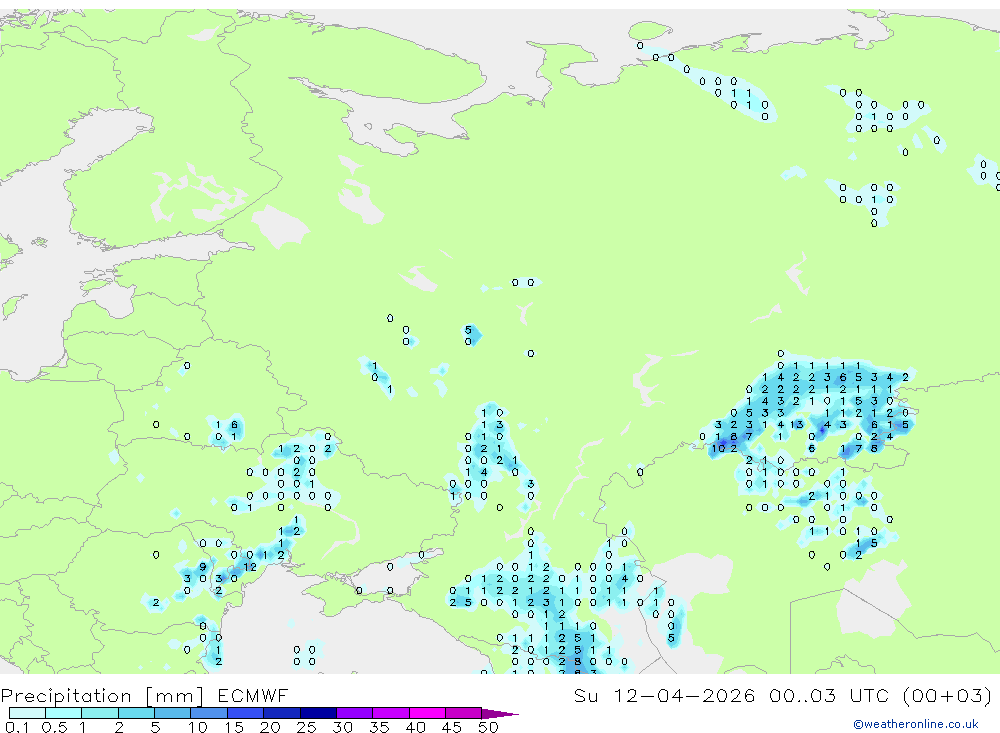1000x733 pixels.
Task: Select the 40–45 mm magenta legend swatch
Action: (x=427, y=713)
